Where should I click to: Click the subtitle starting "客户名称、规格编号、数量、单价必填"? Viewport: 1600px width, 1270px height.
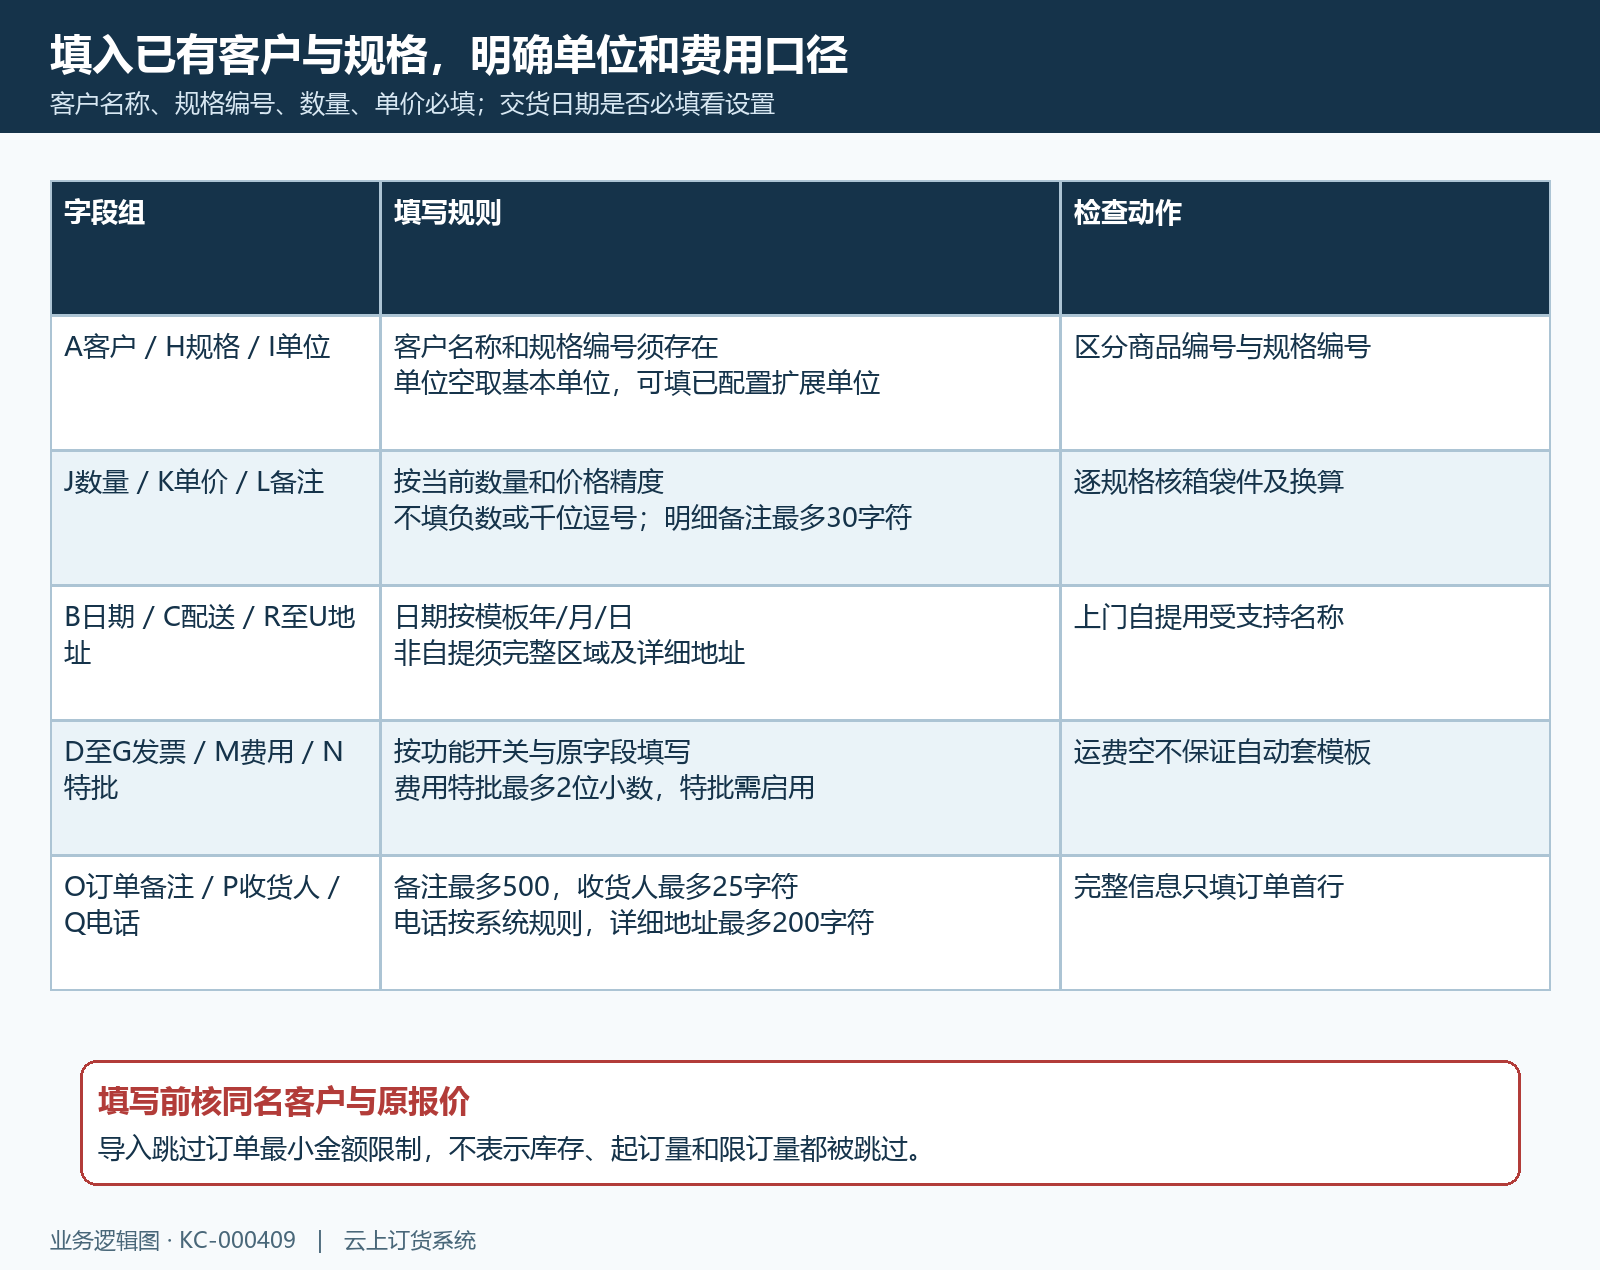(412, 104)
